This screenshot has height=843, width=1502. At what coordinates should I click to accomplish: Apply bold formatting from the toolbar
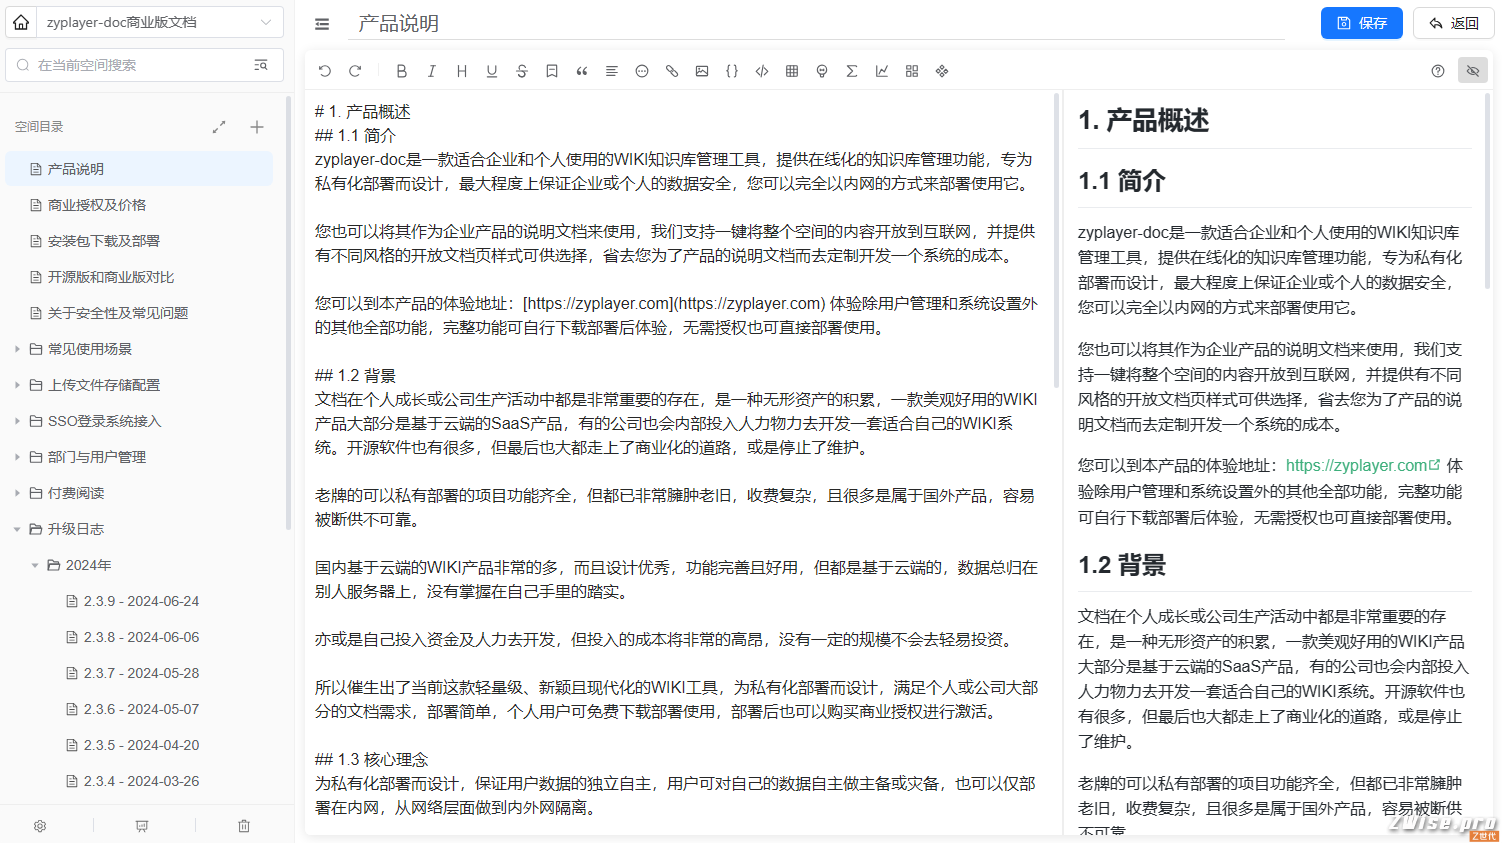click(402, 71)
